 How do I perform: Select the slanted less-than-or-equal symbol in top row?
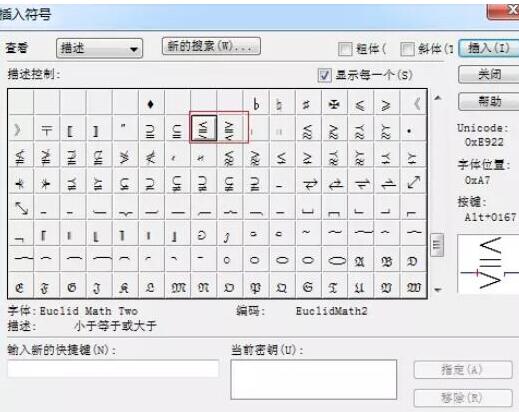point(360,105)
